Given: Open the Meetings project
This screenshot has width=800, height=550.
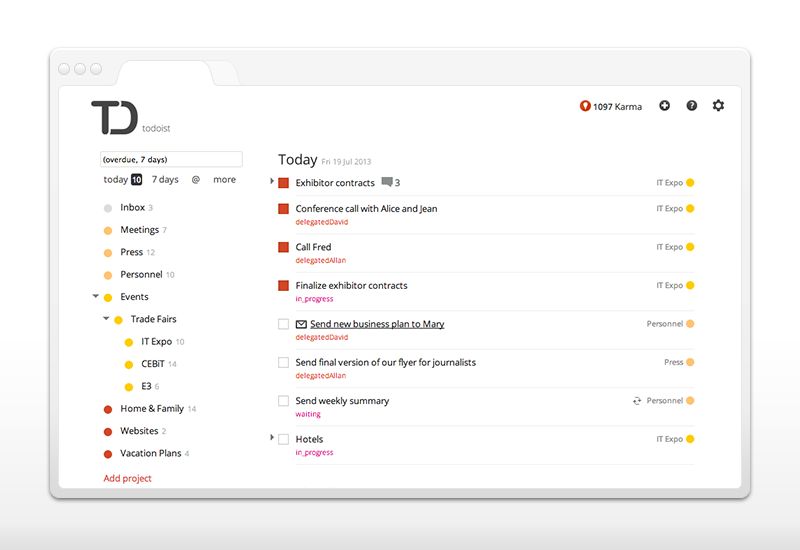Looking at the screenshot, I should click(x=139, y=230).
